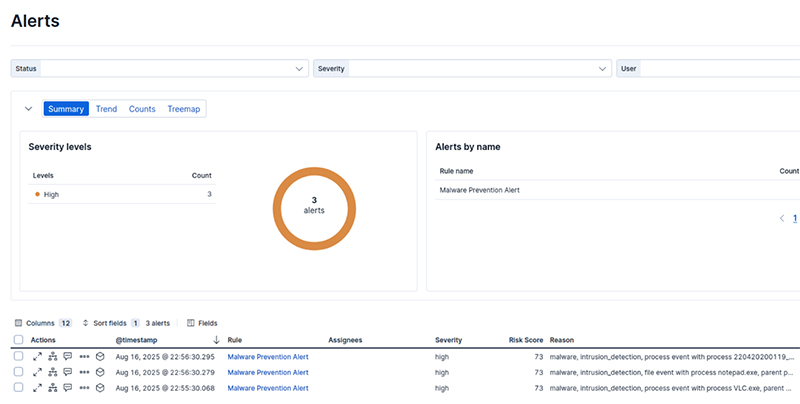Collapse the summary visualization panel
Screen dimensions: 800x404
pos(28,109)
